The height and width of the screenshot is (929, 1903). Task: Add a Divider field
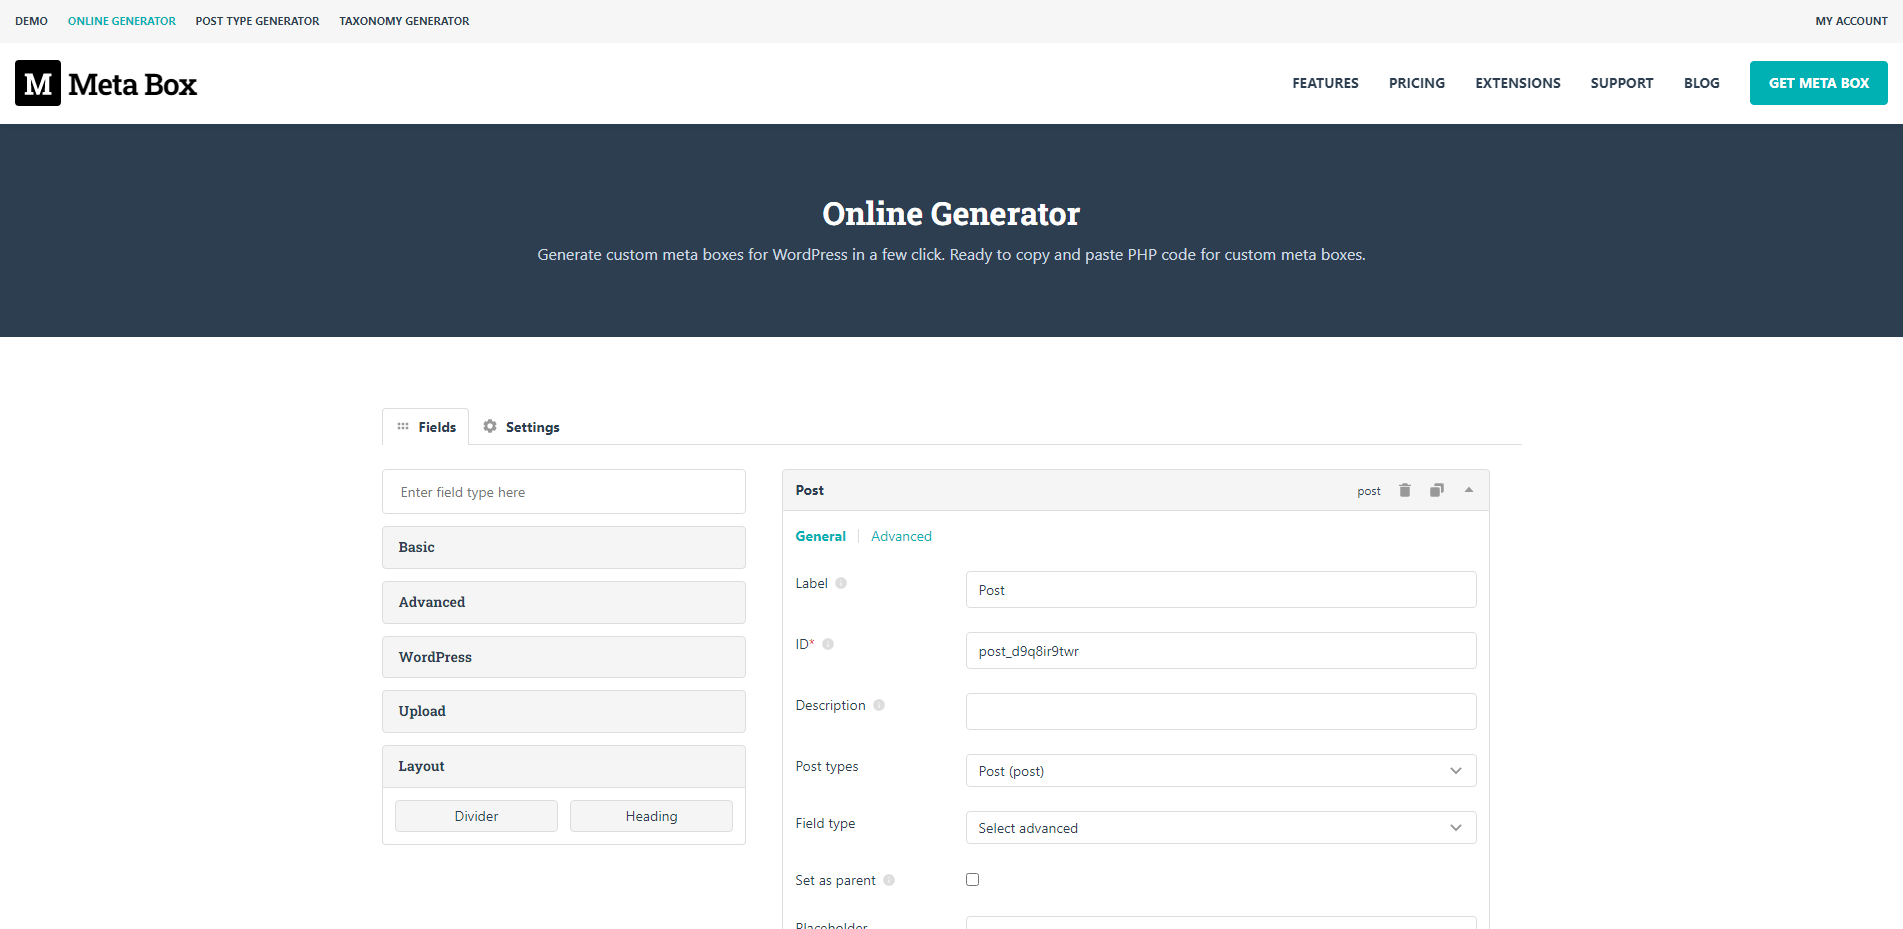(x=476, y=816)
